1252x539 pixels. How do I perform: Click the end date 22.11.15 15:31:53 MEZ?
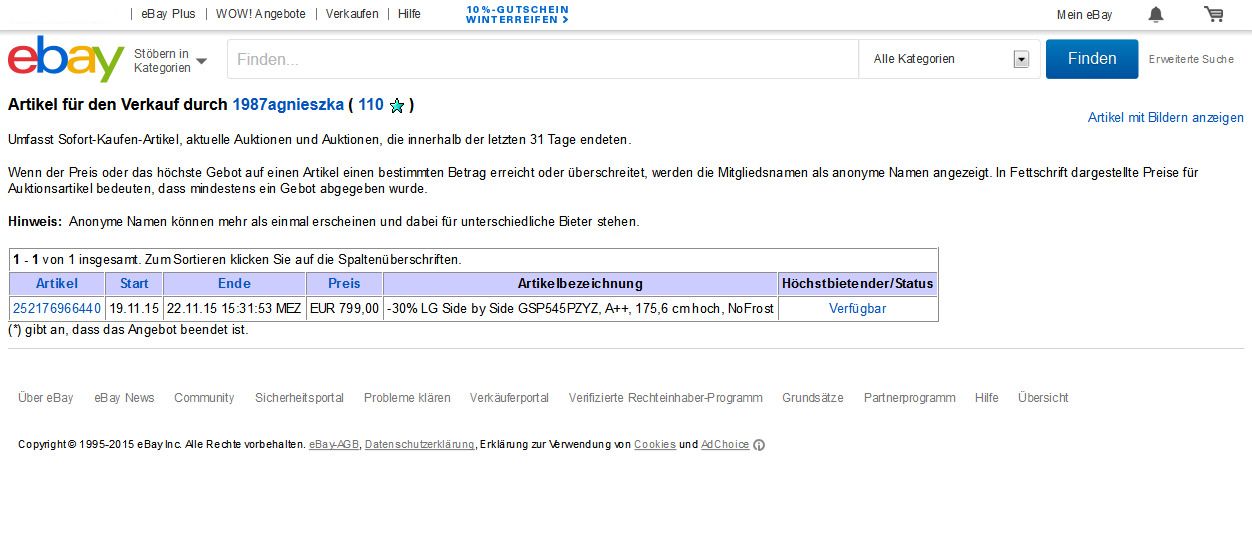(234, 308)
